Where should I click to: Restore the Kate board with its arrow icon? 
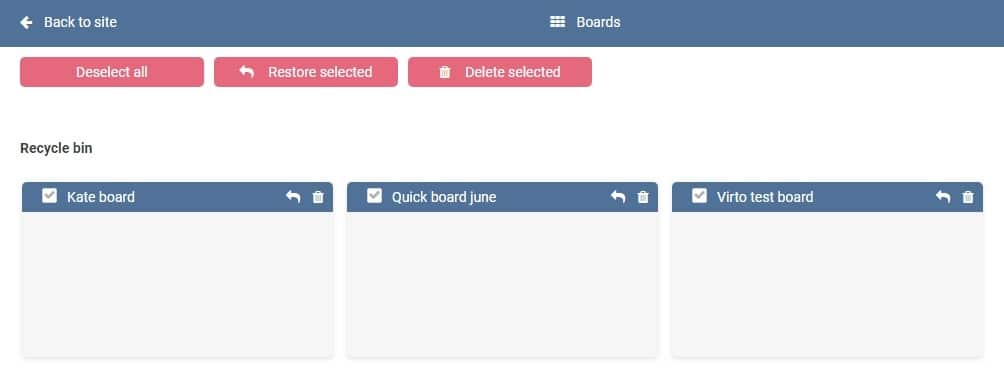[x=293, y=197]
